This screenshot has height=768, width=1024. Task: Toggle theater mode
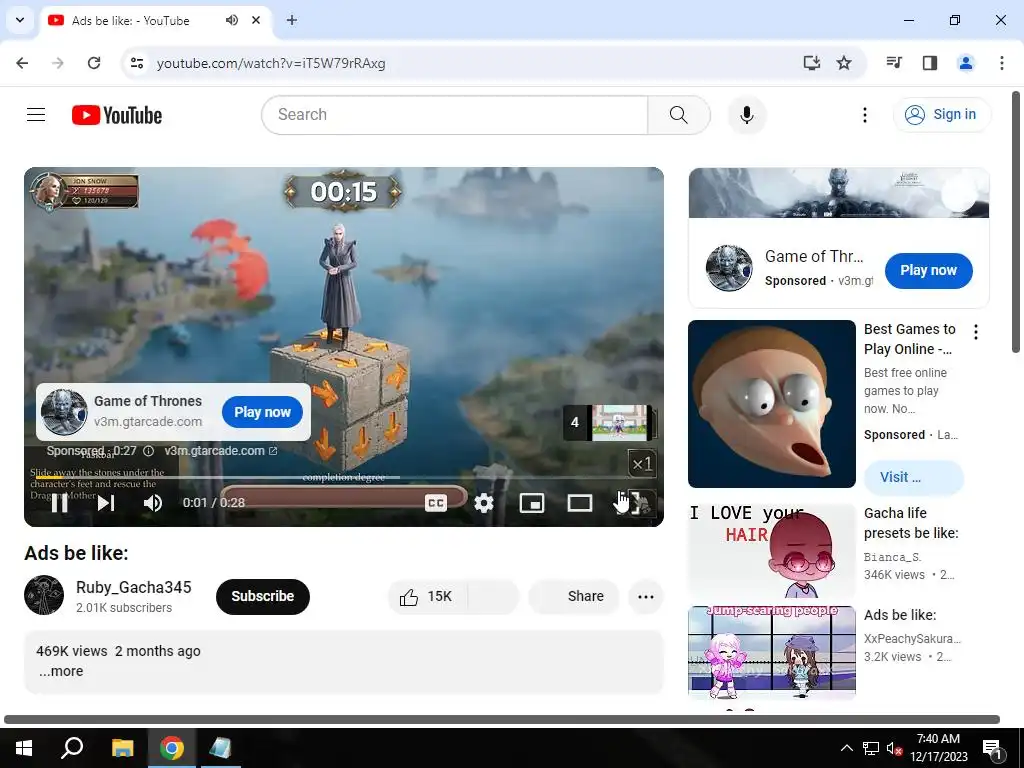pos(580,503)
